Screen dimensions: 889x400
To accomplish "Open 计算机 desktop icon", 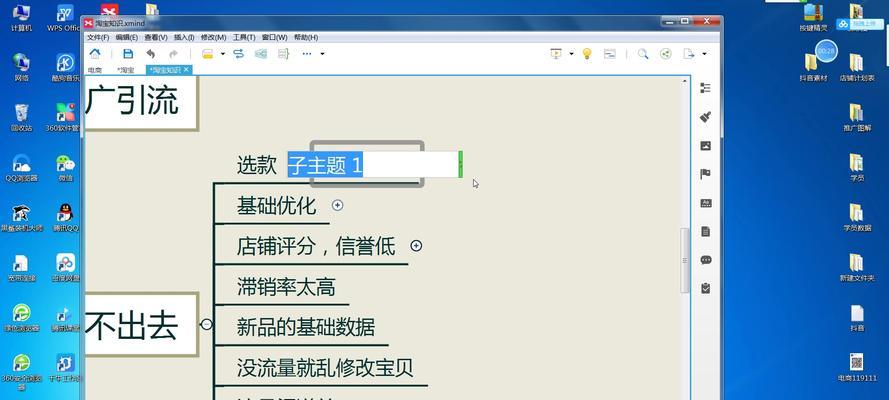I will [x=22, y=17].
